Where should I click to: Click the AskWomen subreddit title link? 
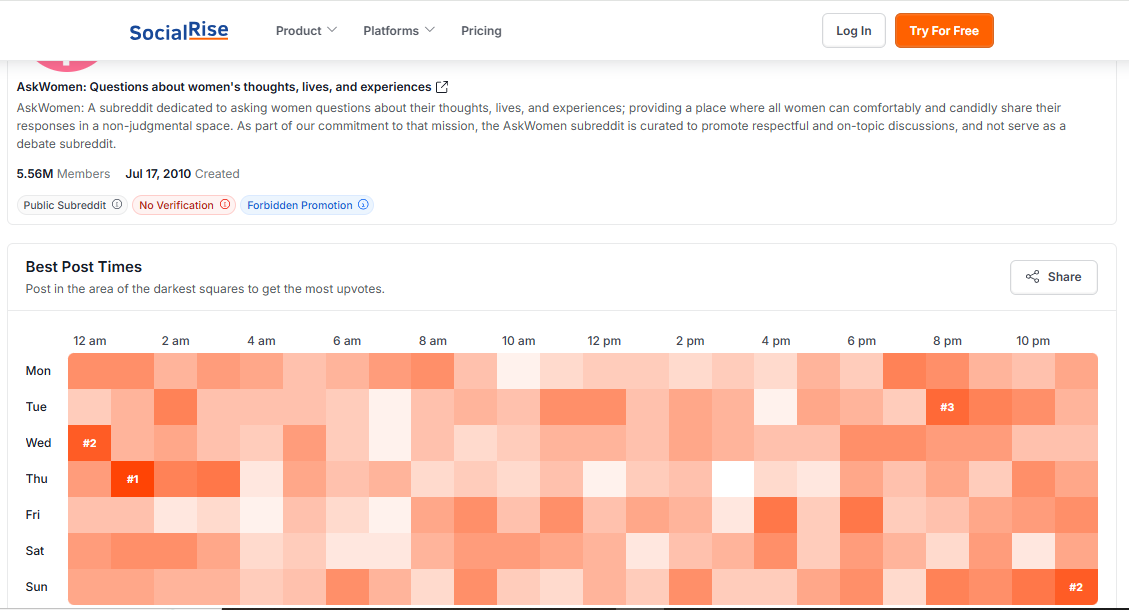[224, 87]
